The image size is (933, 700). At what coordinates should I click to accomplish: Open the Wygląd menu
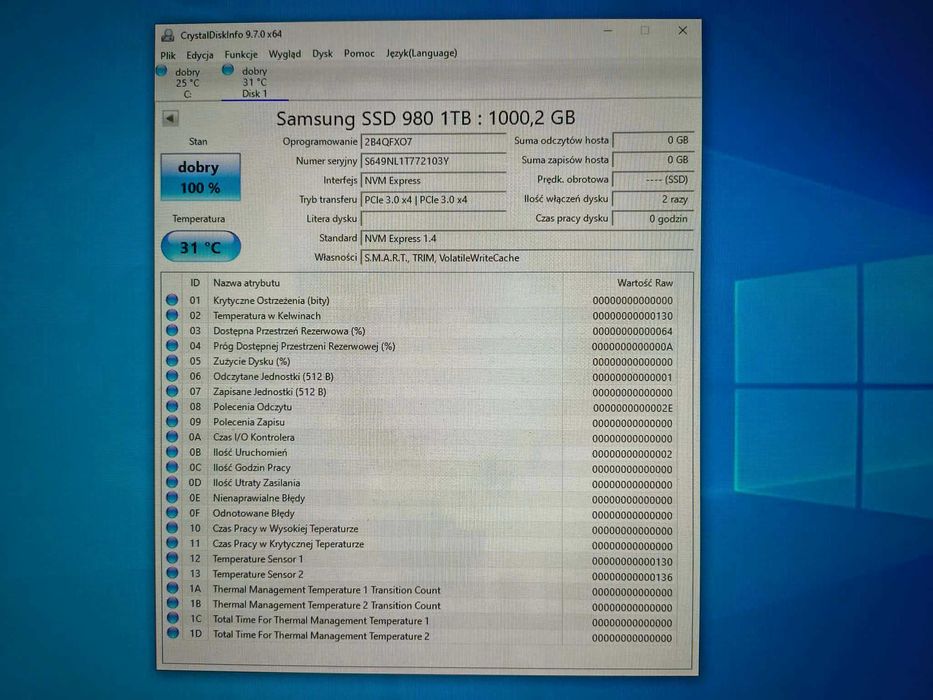coord(284,54)
